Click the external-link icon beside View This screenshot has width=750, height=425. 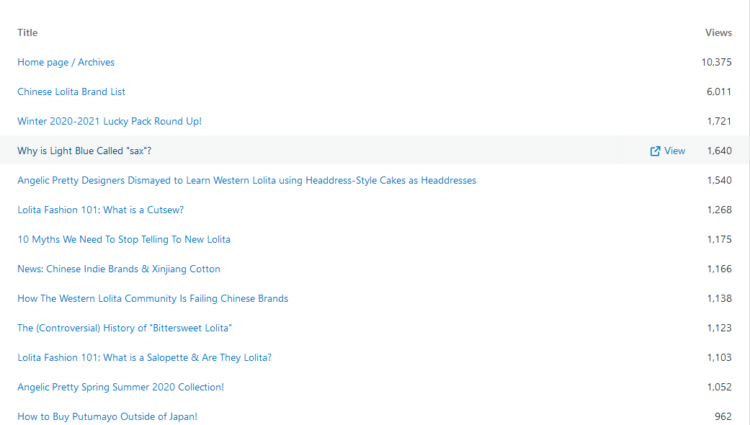[655, 151]
